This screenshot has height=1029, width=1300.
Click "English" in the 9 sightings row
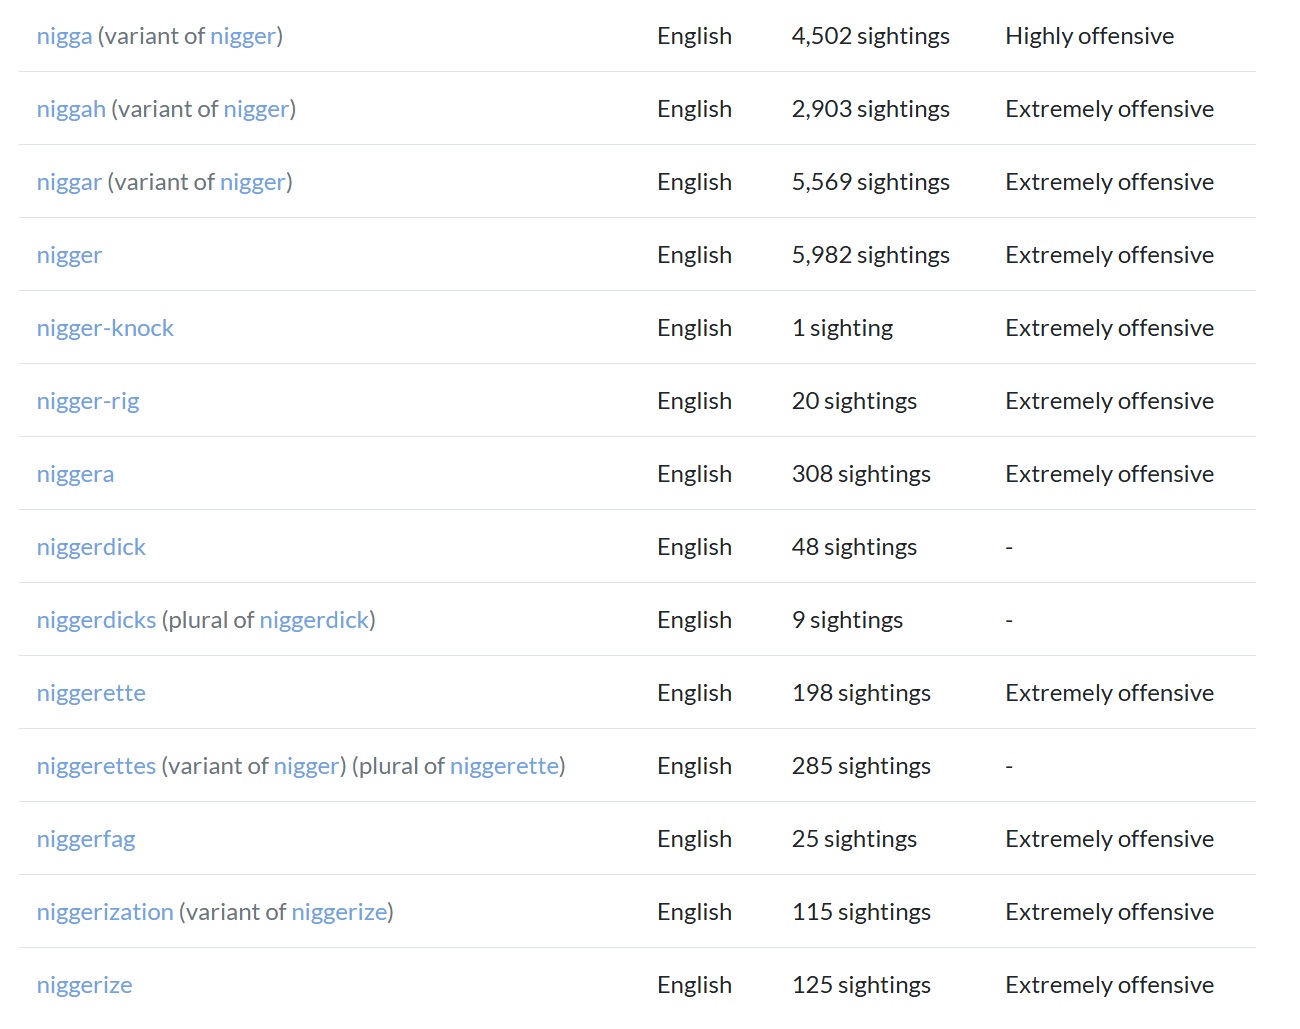click(694, 621)
